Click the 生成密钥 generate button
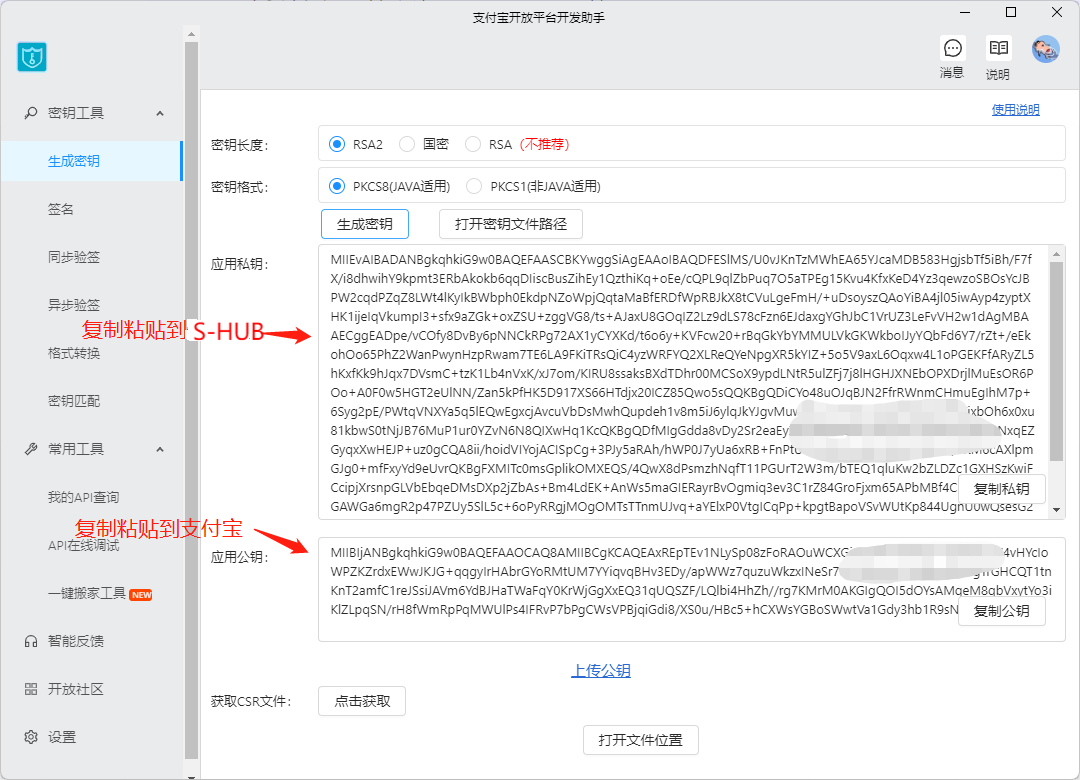Image resolution: width=1080 pixels, height=780 pixels. click(365, 224)
